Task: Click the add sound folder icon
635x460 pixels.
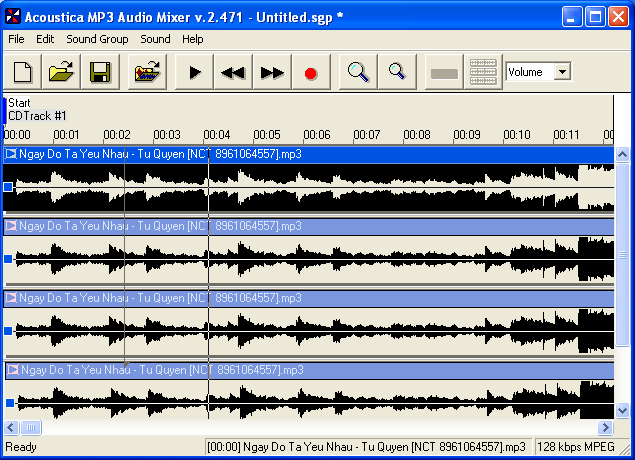Action: [x=149, y=72]
